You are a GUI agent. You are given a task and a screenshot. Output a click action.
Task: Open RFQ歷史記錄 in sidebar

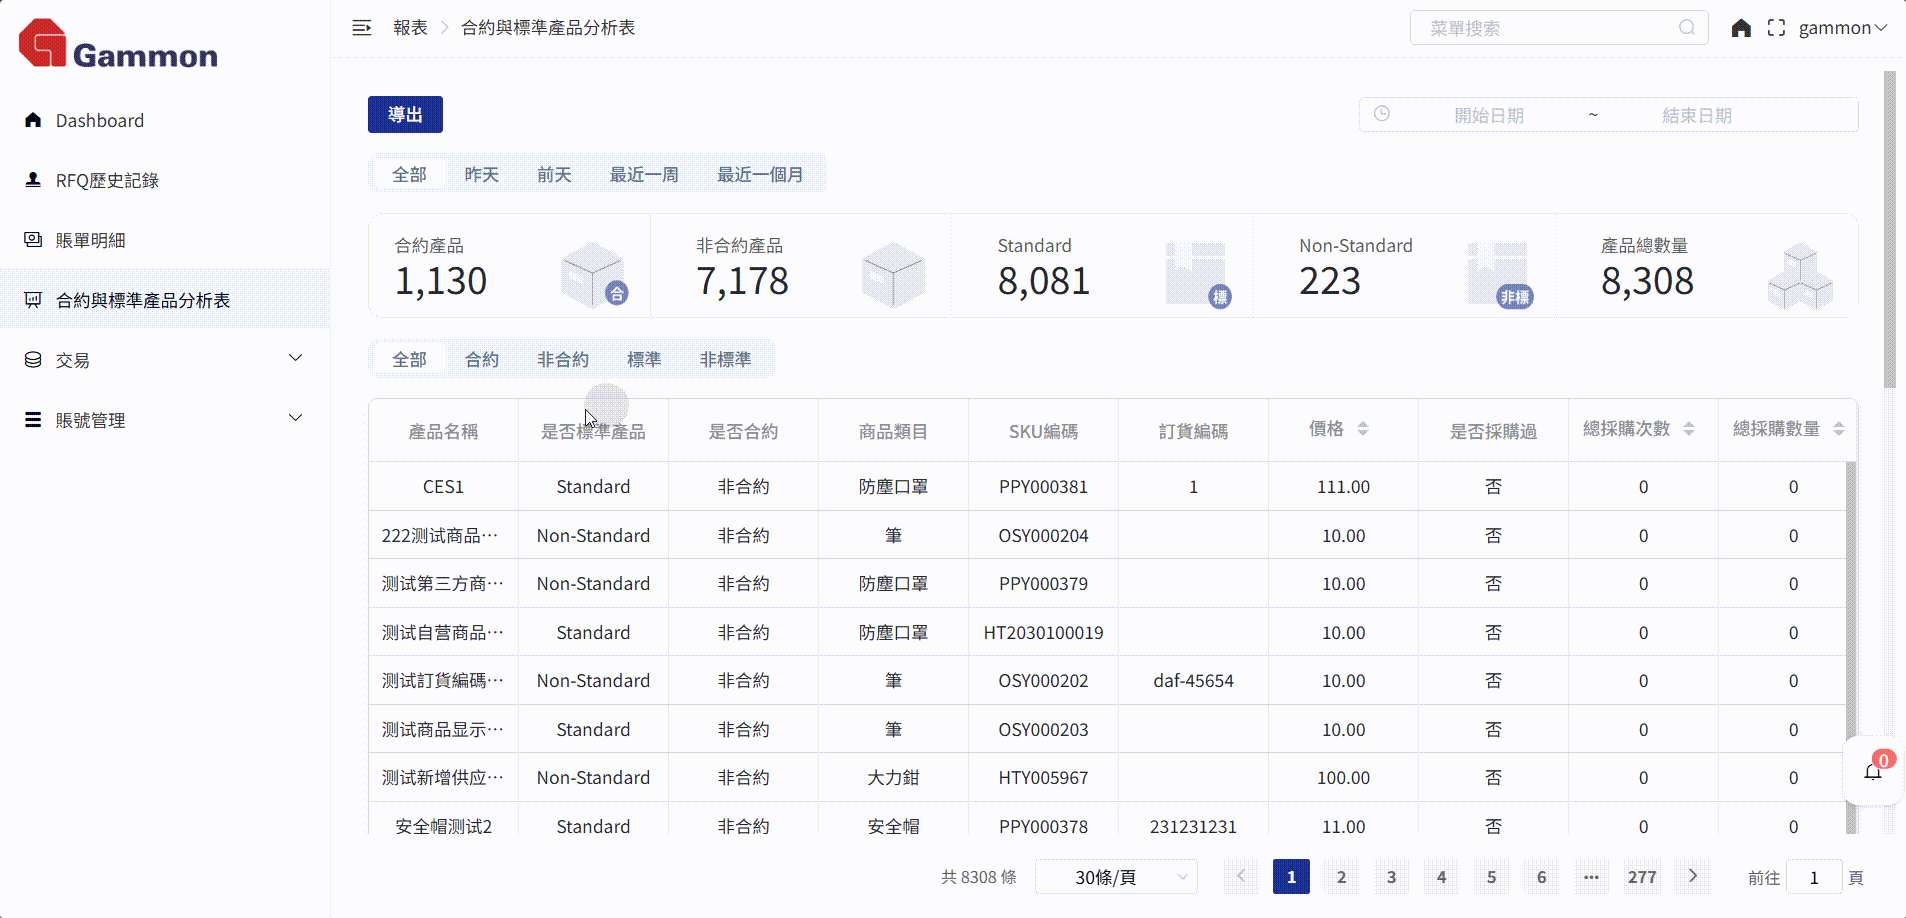coord(107,181)
